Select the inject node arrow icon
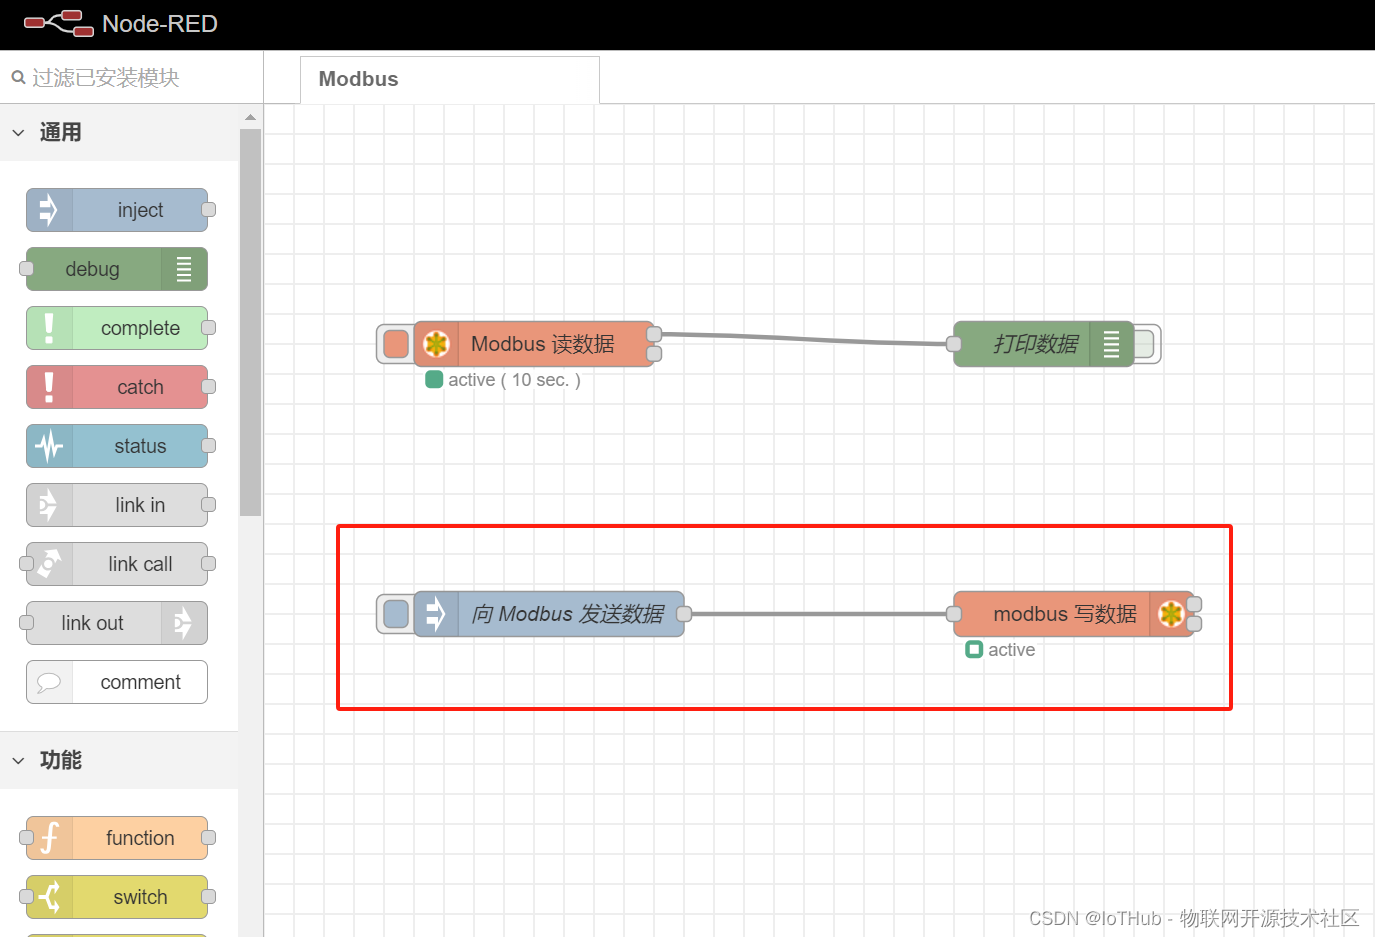 (49, 210)
